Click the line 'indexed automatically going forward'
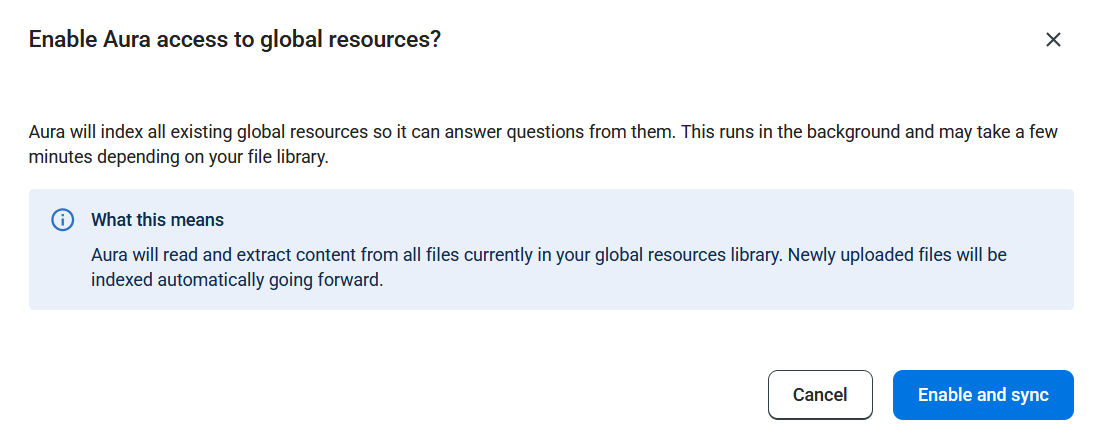This screenshot has height=441, width=1104. tap(237, 280)
